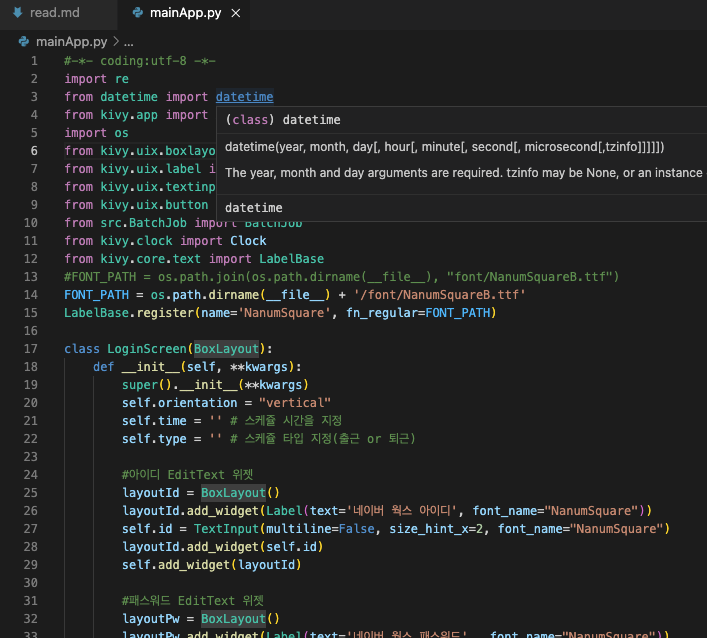Click FONT_PATH variable at start of line 14
The height and width of the screenshot is (638, 707).
[x=96, y=295]
